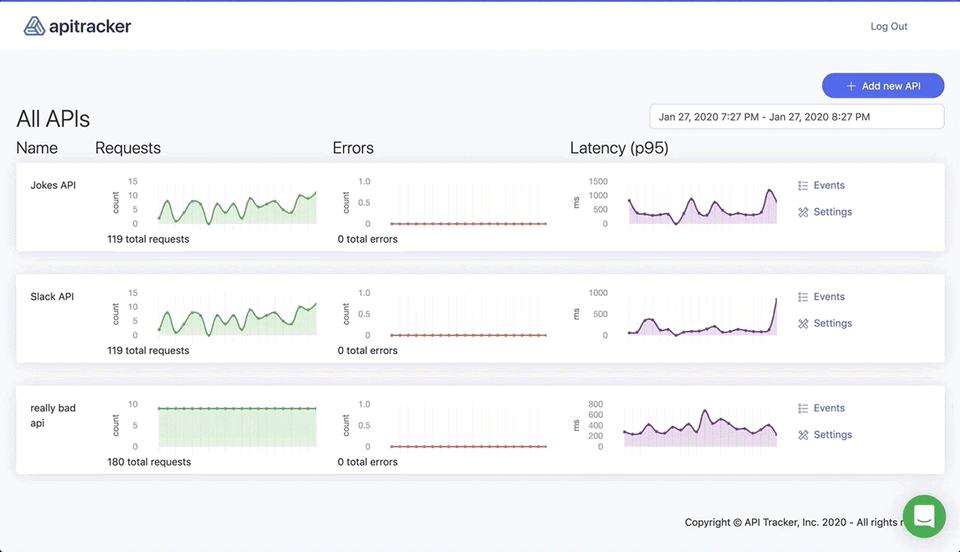960x552 pixels.
Task: Click the Settings tools icon for Jokes API
Action: pyautogui.click(x=803, y=212)
